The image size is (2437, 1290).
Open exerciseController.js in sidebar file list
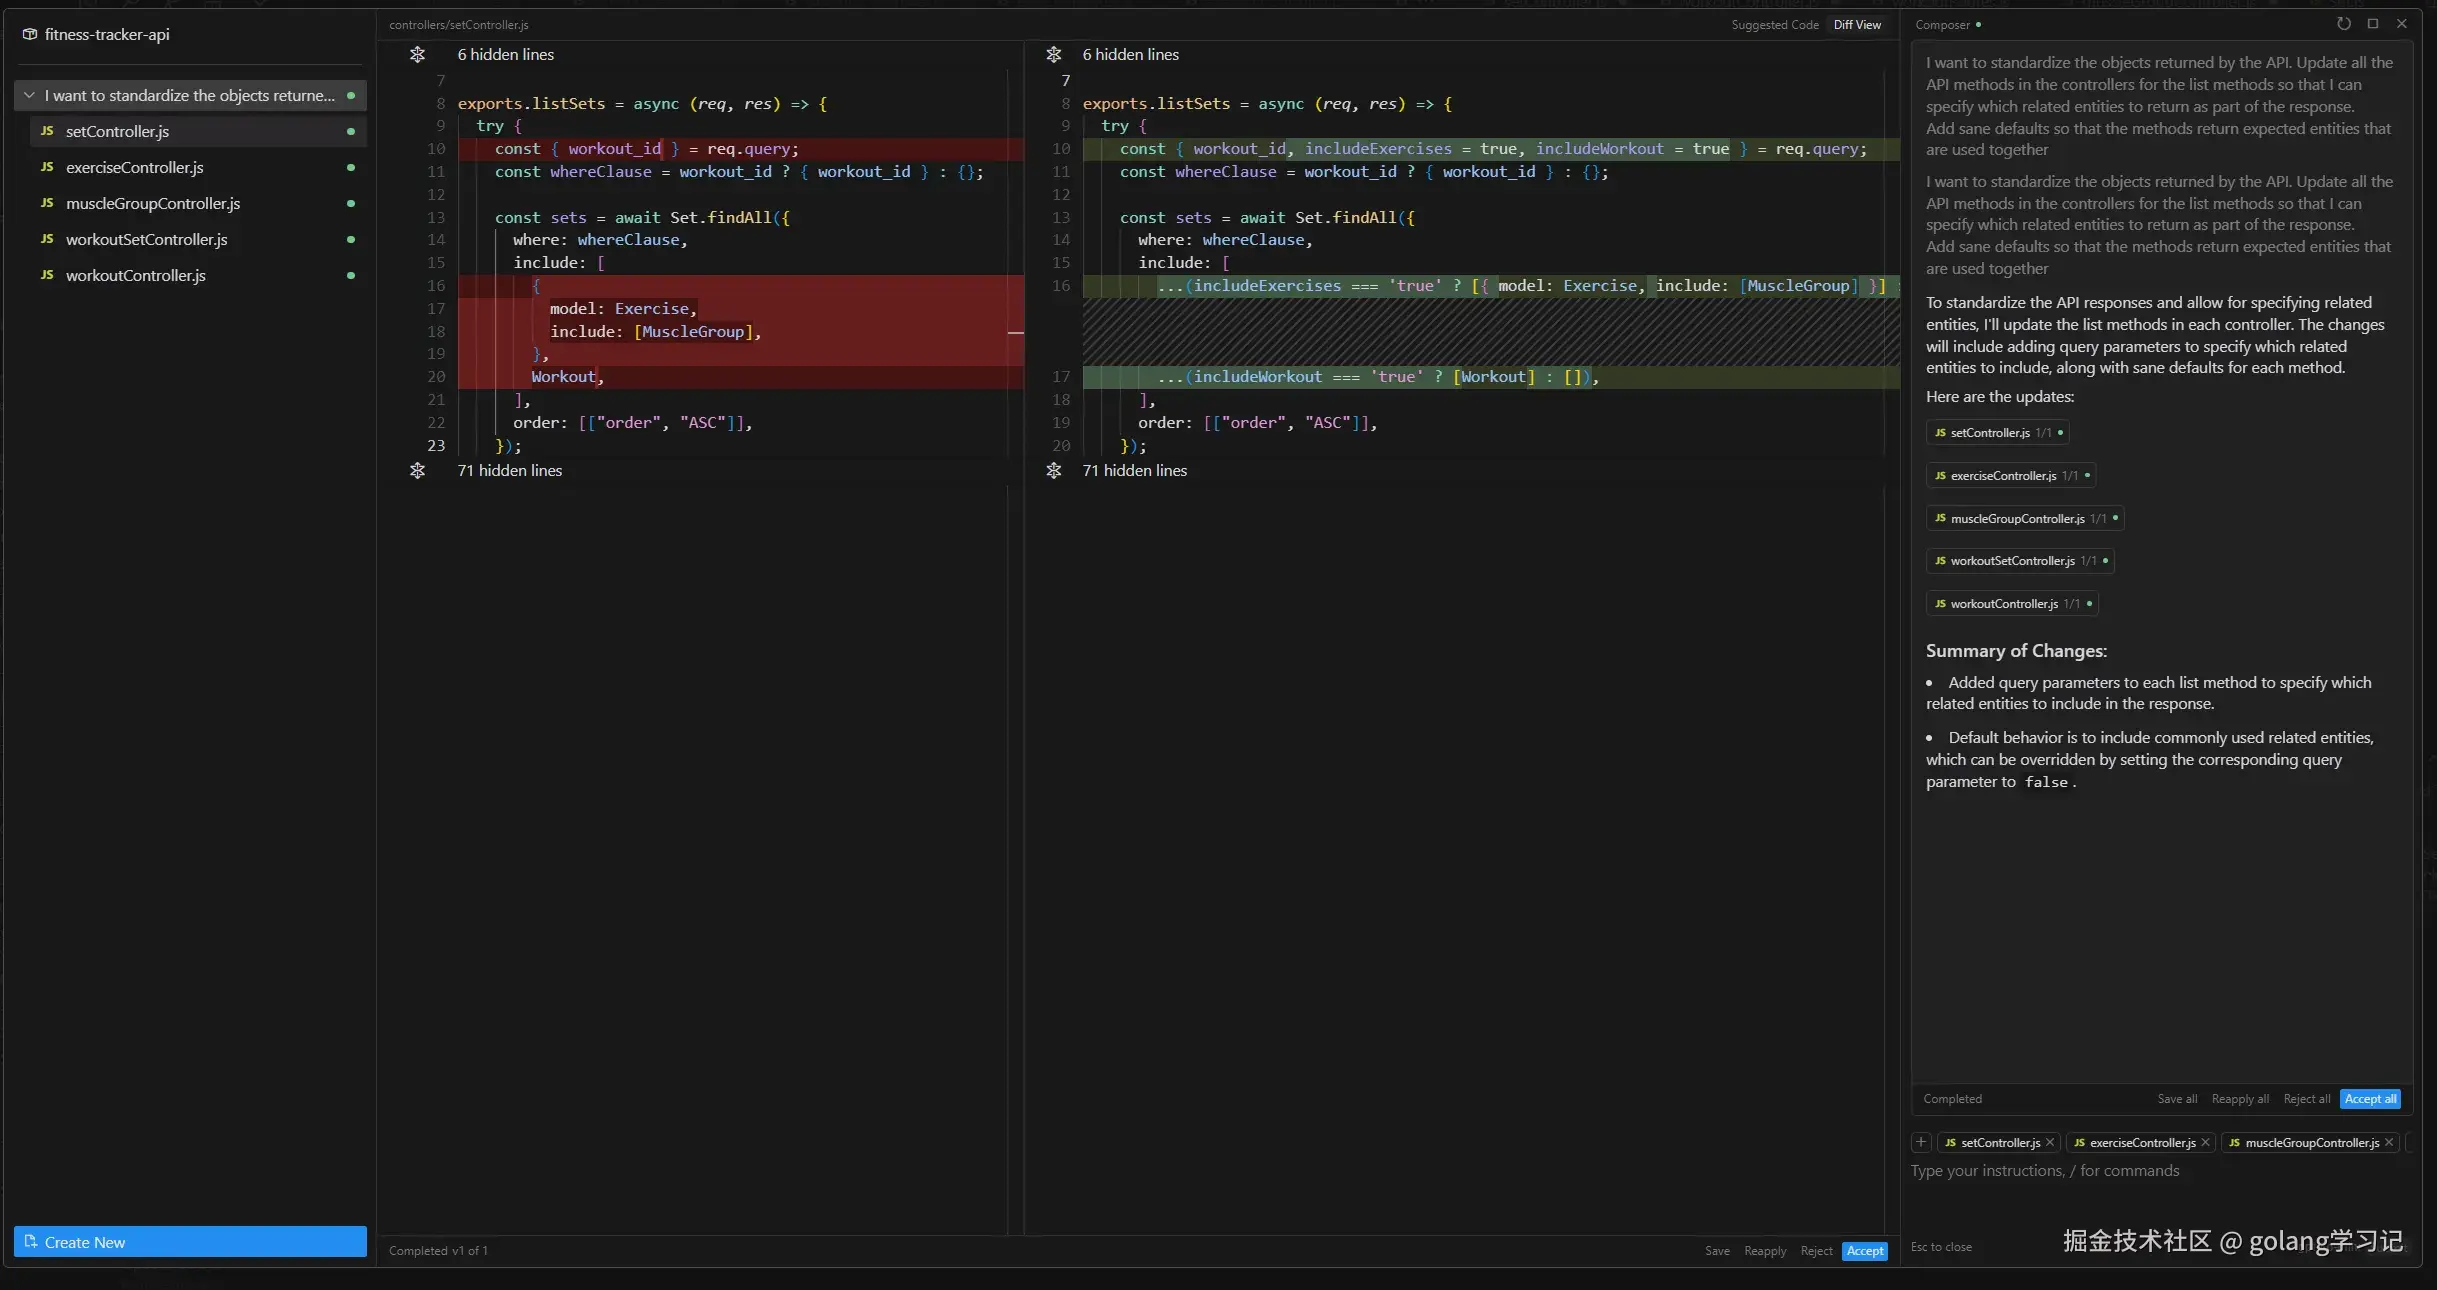[135, 168]
